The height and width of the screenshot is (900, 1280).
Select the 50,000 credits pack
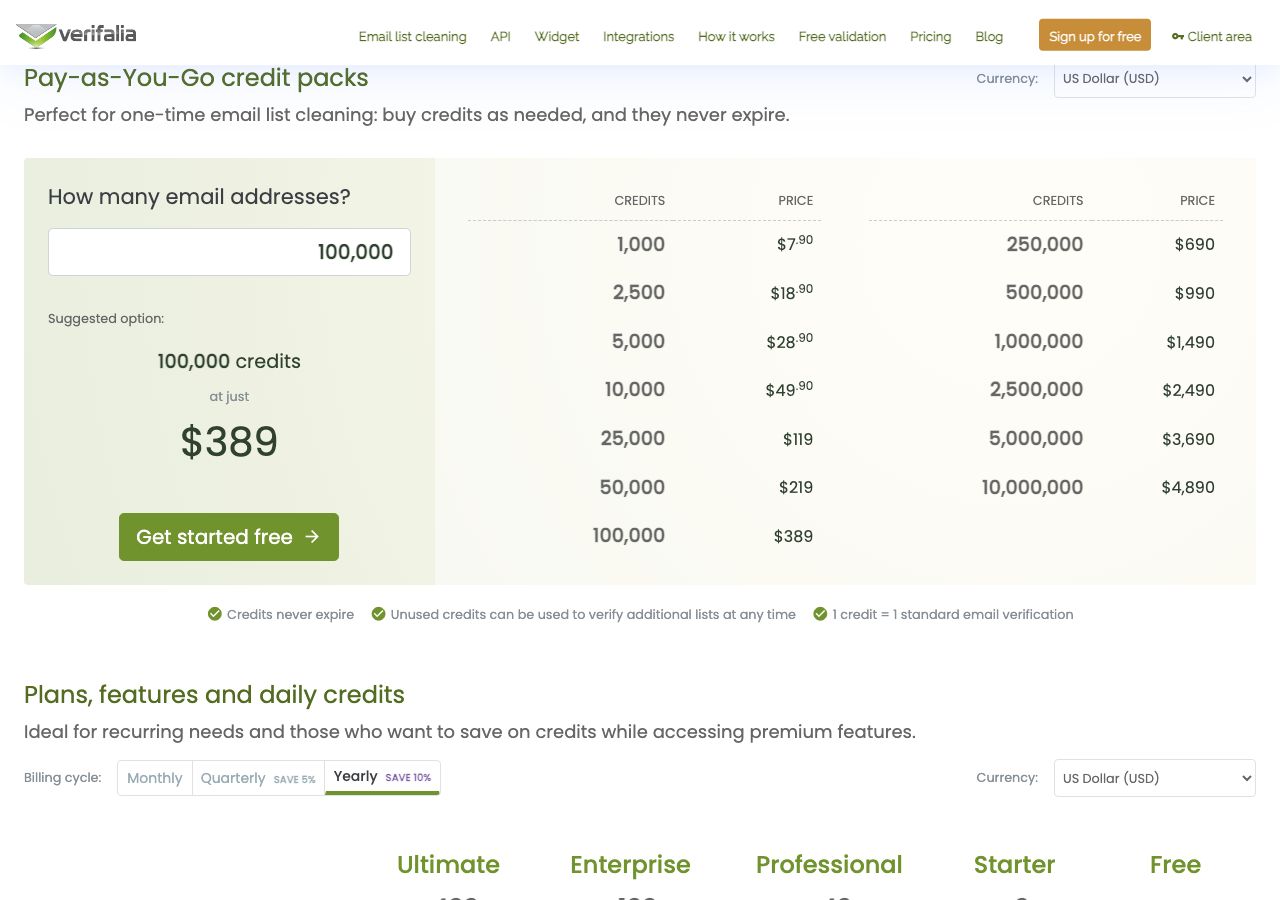644,488
